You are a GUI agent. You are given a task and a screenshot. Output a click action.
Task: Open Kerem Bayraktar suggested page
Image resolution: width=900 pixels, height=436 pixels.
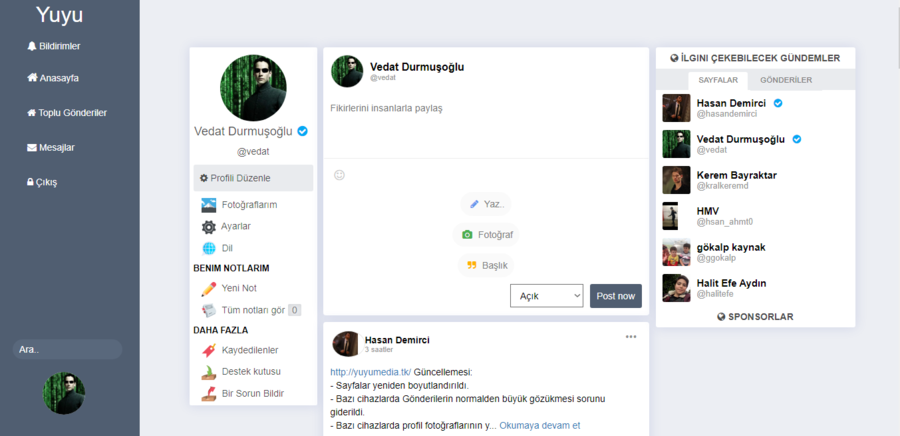pos(736,175)
